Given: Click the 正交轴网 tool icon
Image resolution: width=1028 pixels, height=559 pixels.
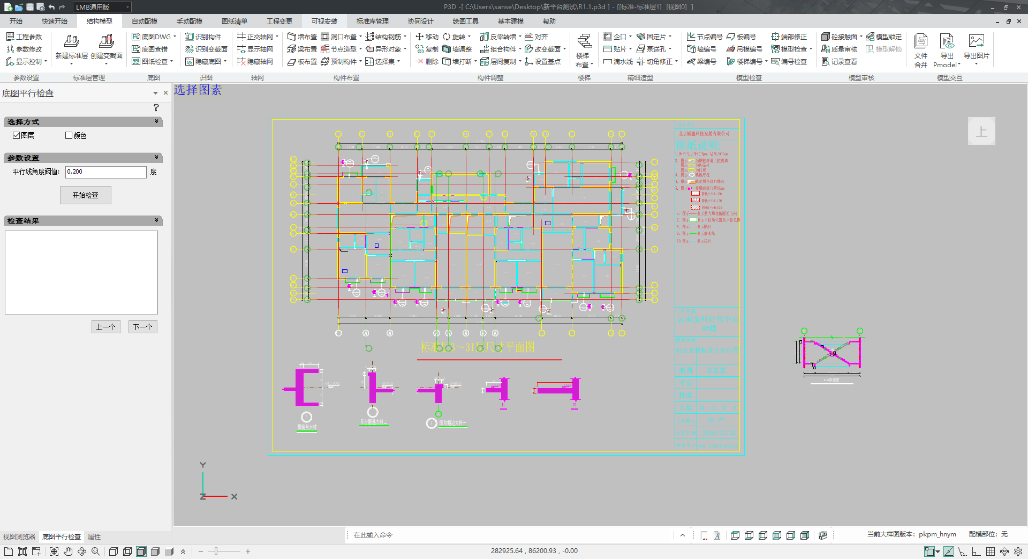Looking at the screenshot, I should click(x=240, y=36).
